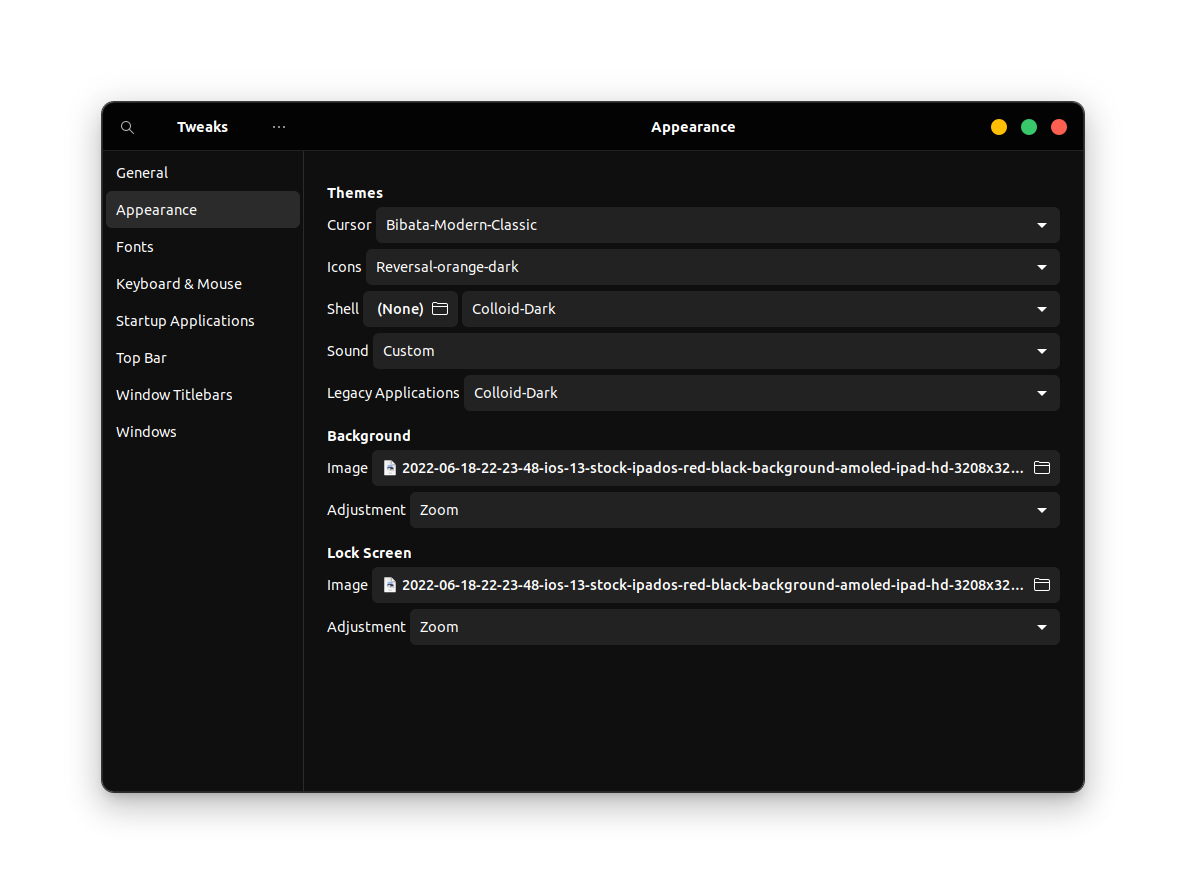Click the document icon beside the Background image filename
This screenshot has width=1186, height=894.
389,467
